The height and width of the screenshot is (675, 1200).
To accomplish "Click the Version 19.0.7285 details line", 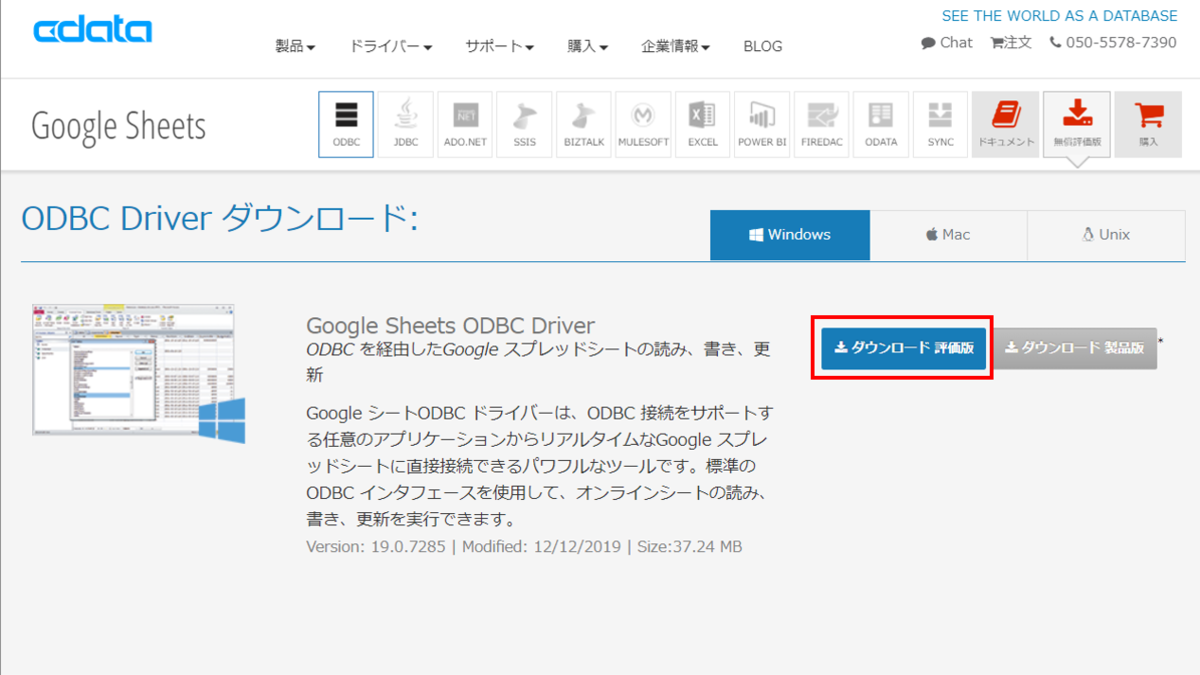I will (x=524, y=547).
